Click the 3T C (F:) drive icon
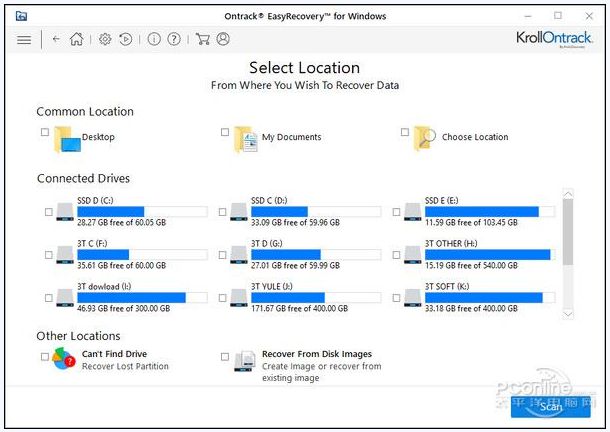 [65, 255]
